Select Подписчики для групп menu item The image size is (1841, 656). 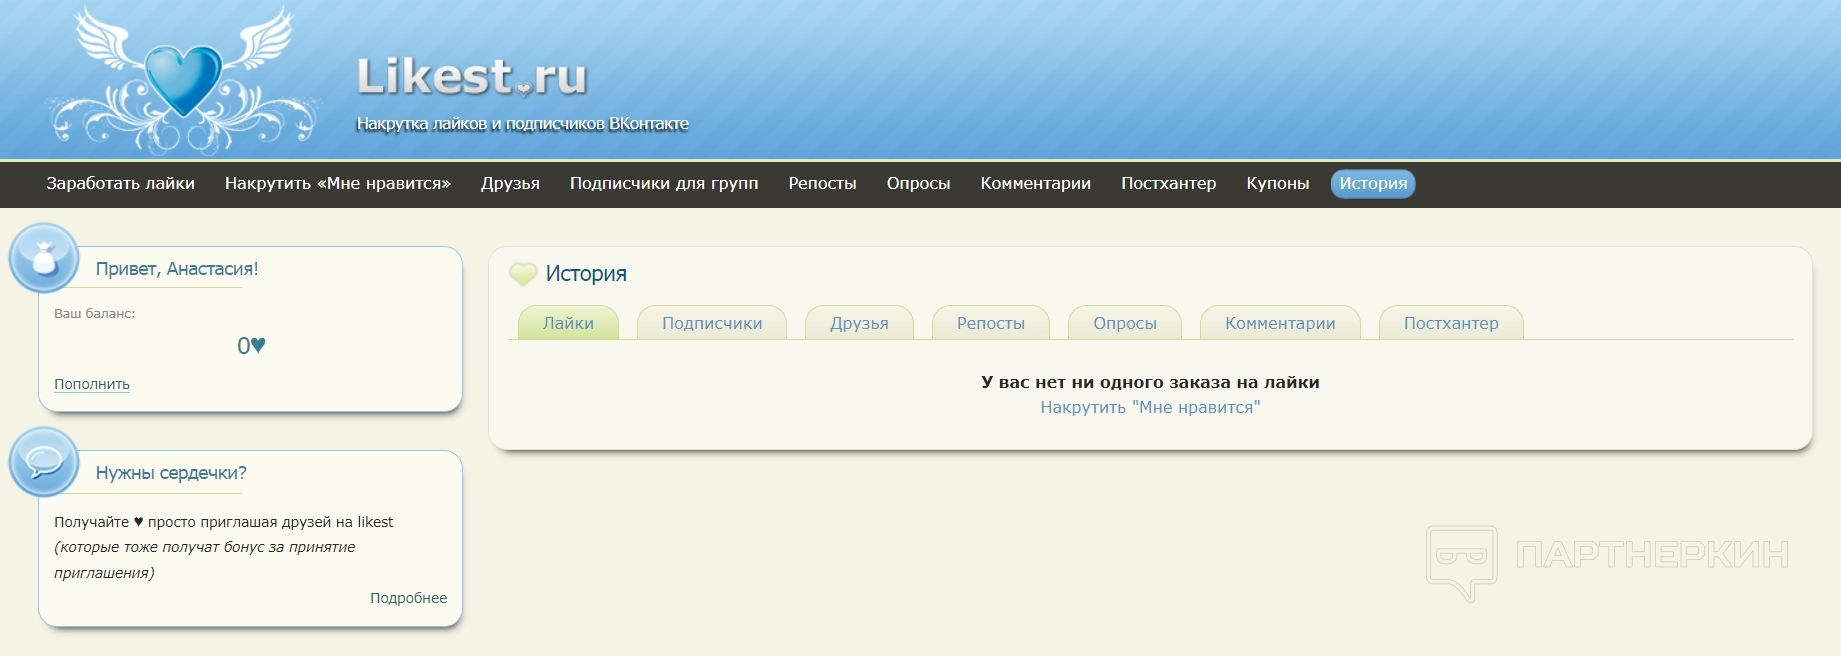pos(664,183)
